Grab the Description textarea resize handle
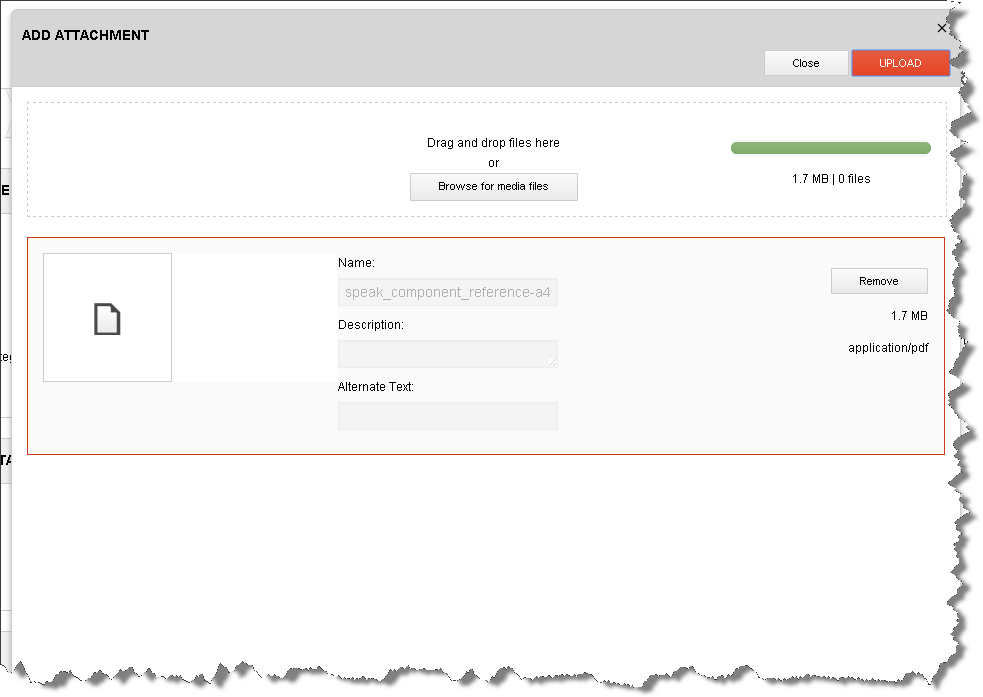Viewport: 983px width, 697px height. pyautogui.click(x=552, y=362)
